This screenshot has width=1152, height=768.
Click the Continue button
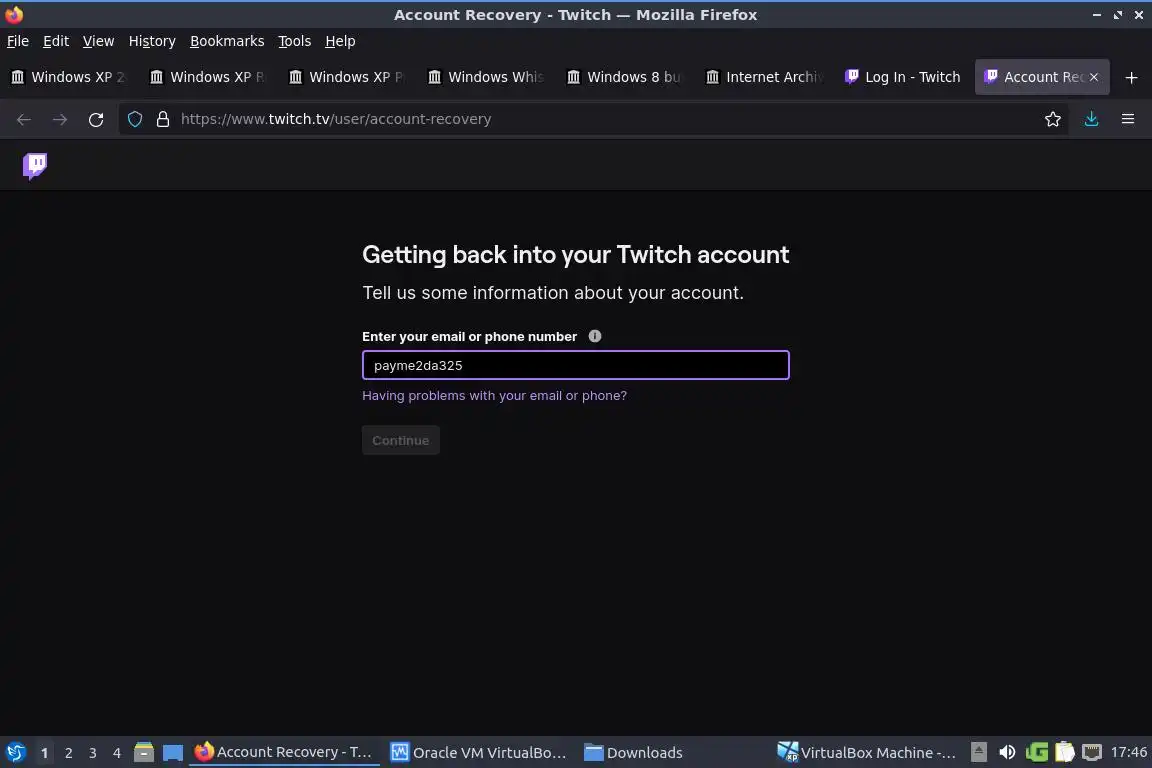[x=400, y=440]
